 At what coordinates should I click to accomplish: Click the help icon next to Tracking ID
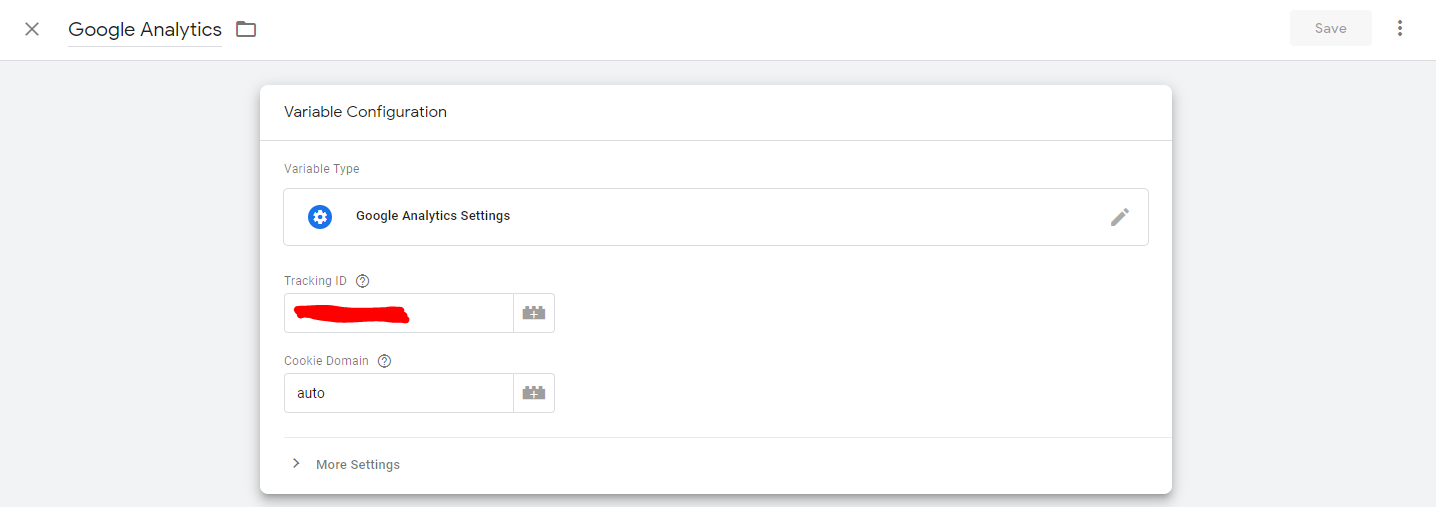tap(363, 281)
